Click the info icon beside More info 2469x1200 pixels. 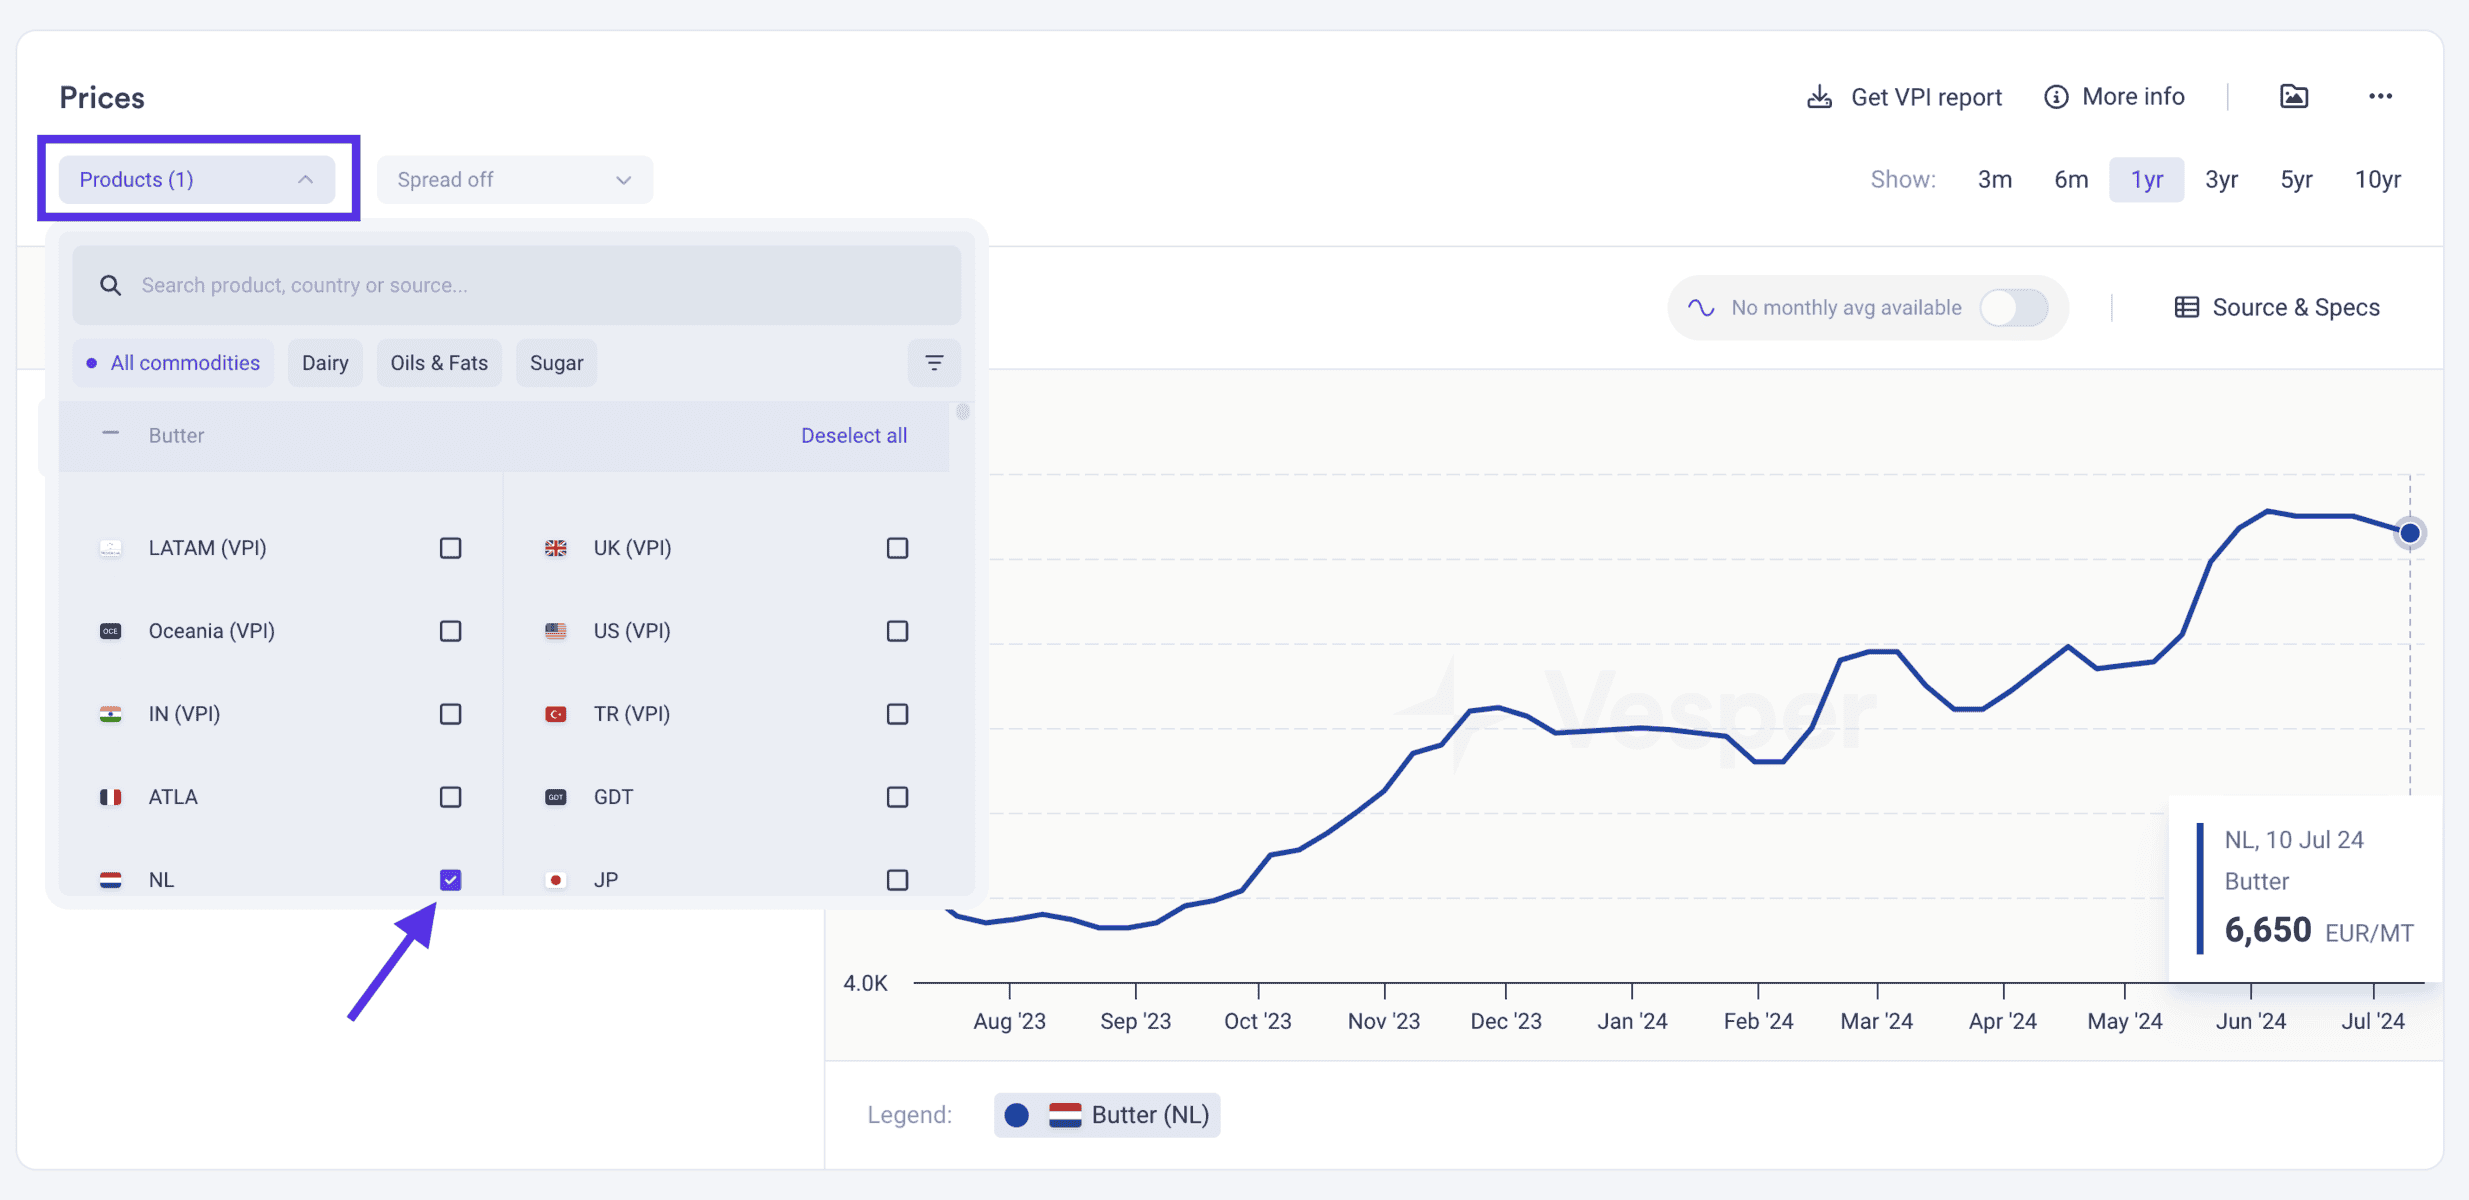pyautogui.click(x=2055, y=97)
